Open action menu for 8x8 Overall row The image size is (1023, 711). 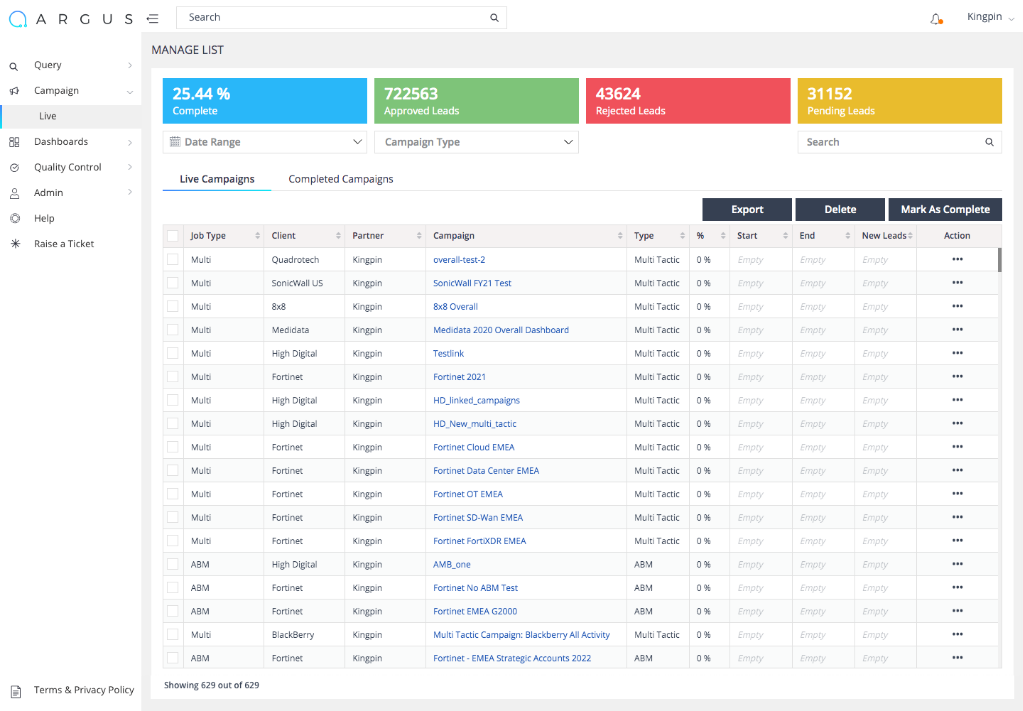click(x=957, y=307)
